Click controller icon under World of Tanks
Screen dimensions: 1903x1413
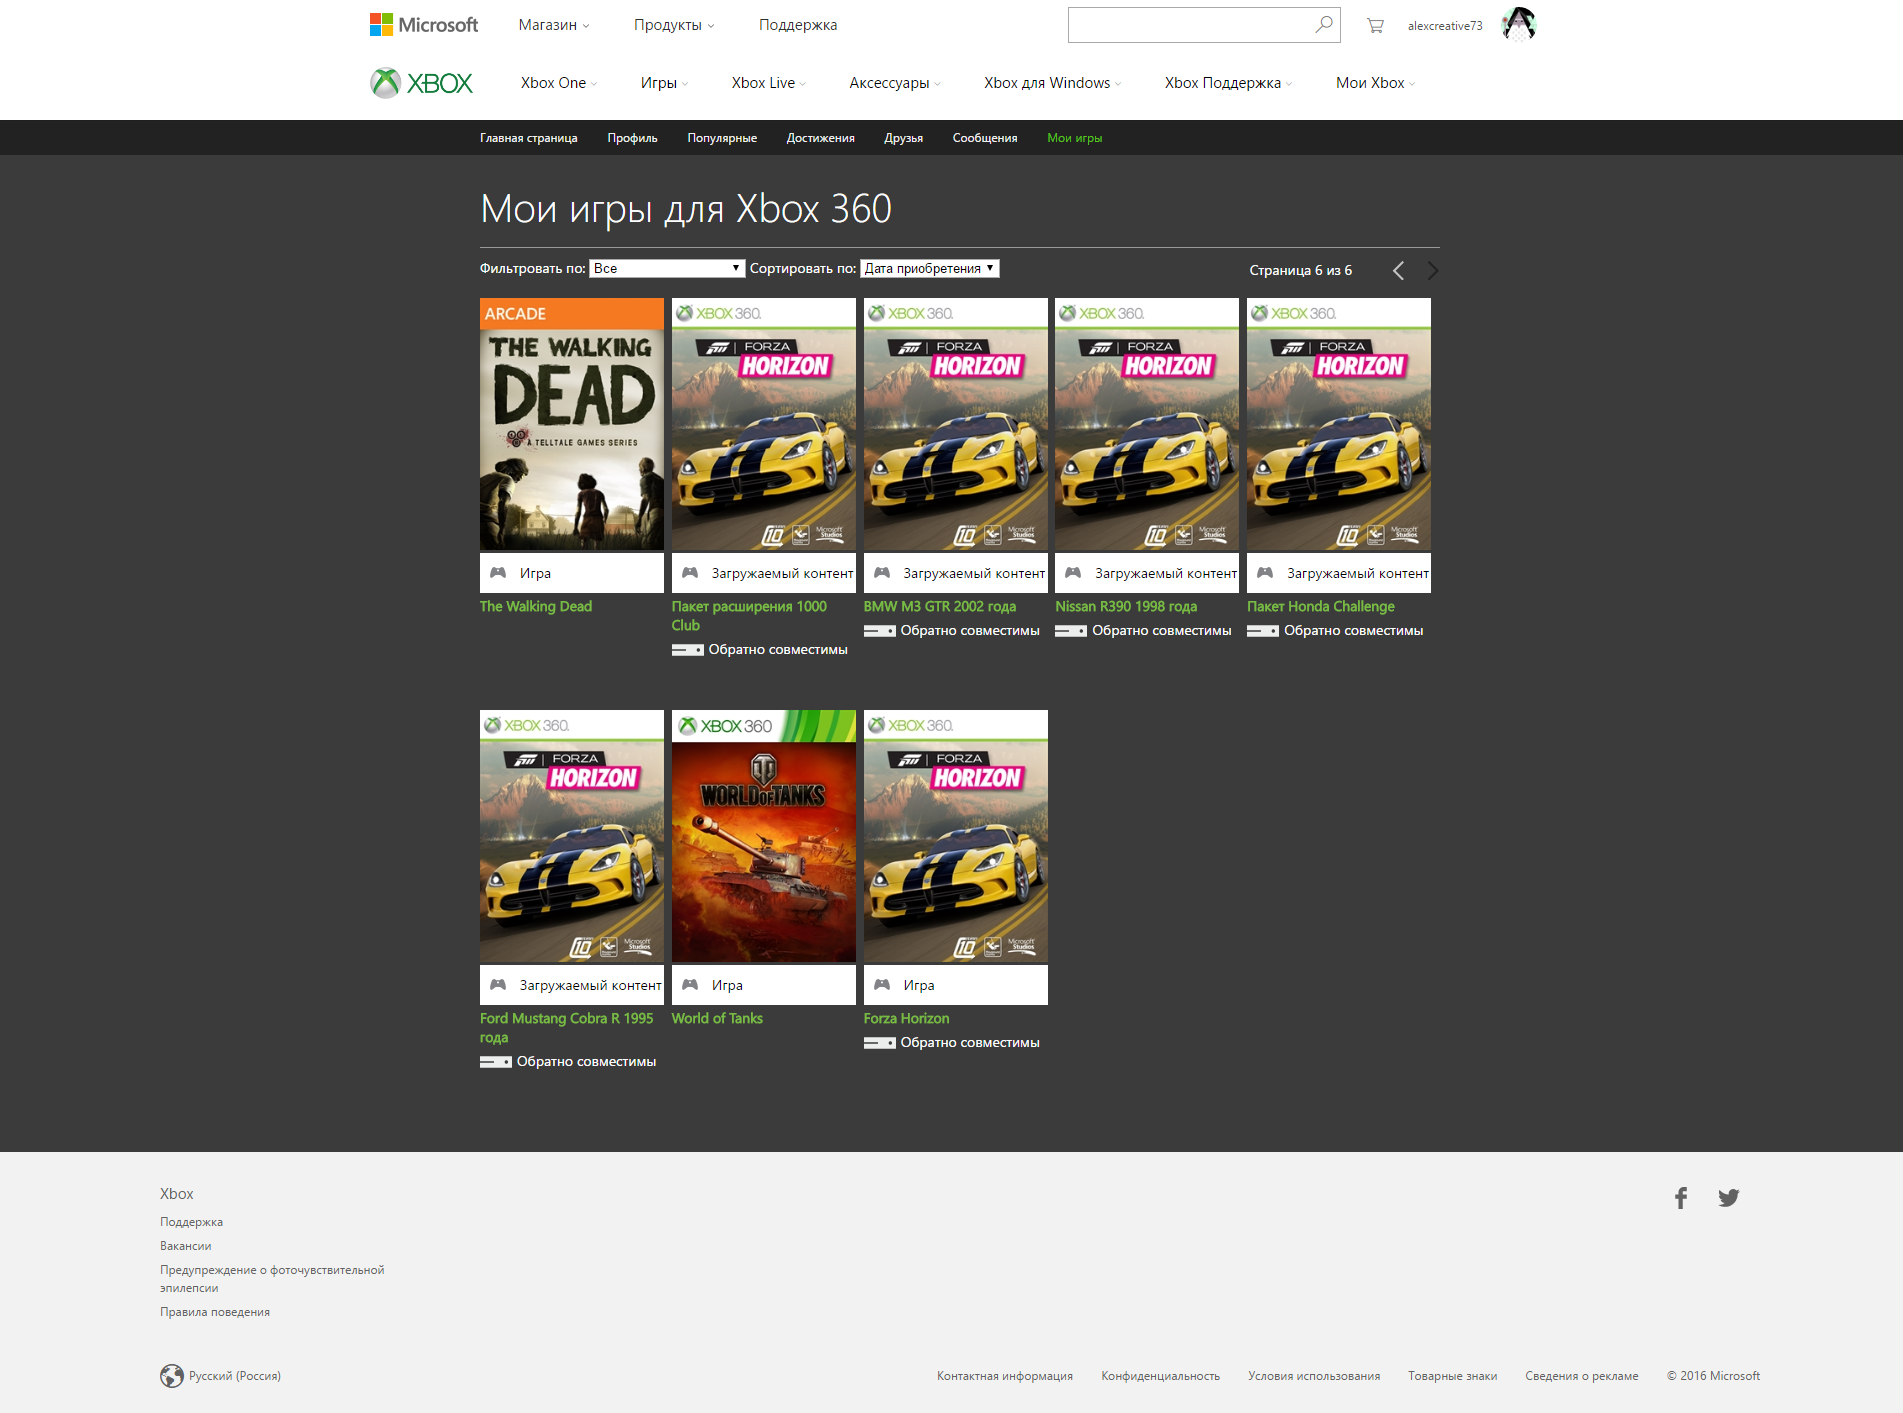tap(690, 985)
